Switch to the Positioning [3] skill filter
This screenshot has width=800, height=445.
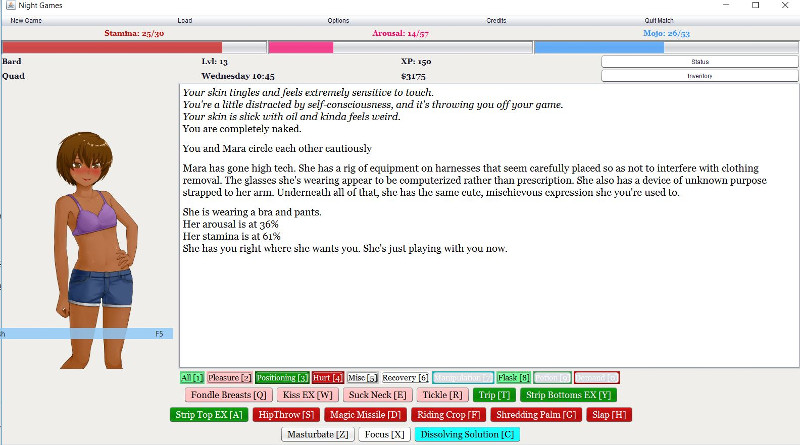282,378
